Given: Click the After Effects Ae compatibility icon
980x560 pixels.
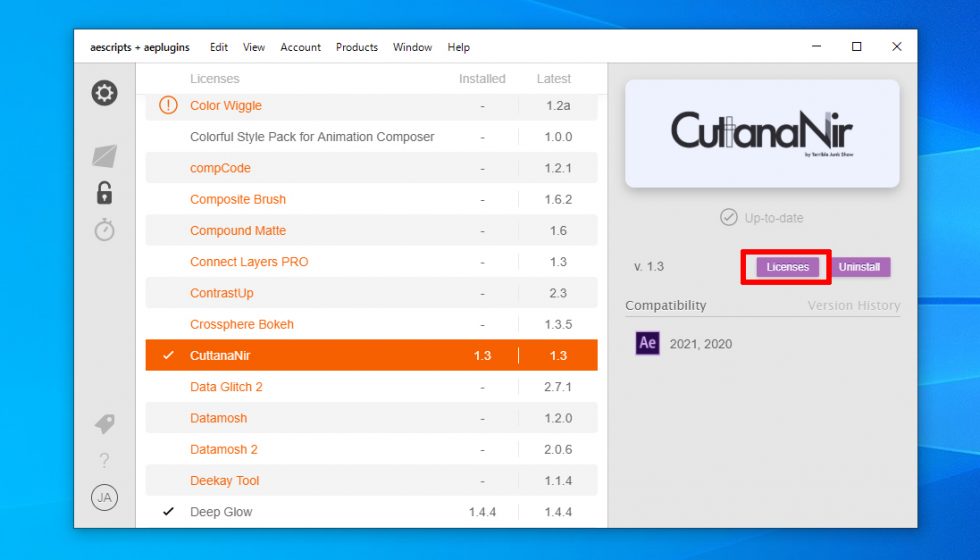Looking at the screenshot, I should pyautogui.click(x=648, y=343).
